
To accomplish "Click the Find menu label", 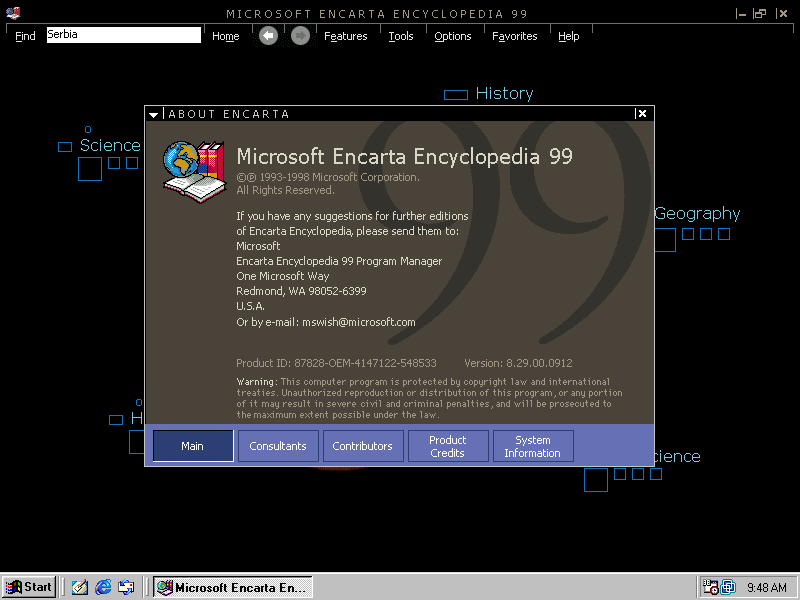I will tap(25, 36).
